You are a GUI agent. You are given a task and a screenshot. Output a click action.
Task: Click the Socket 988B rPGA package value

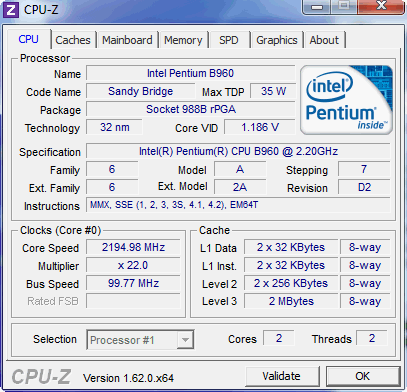coord(191,109)
